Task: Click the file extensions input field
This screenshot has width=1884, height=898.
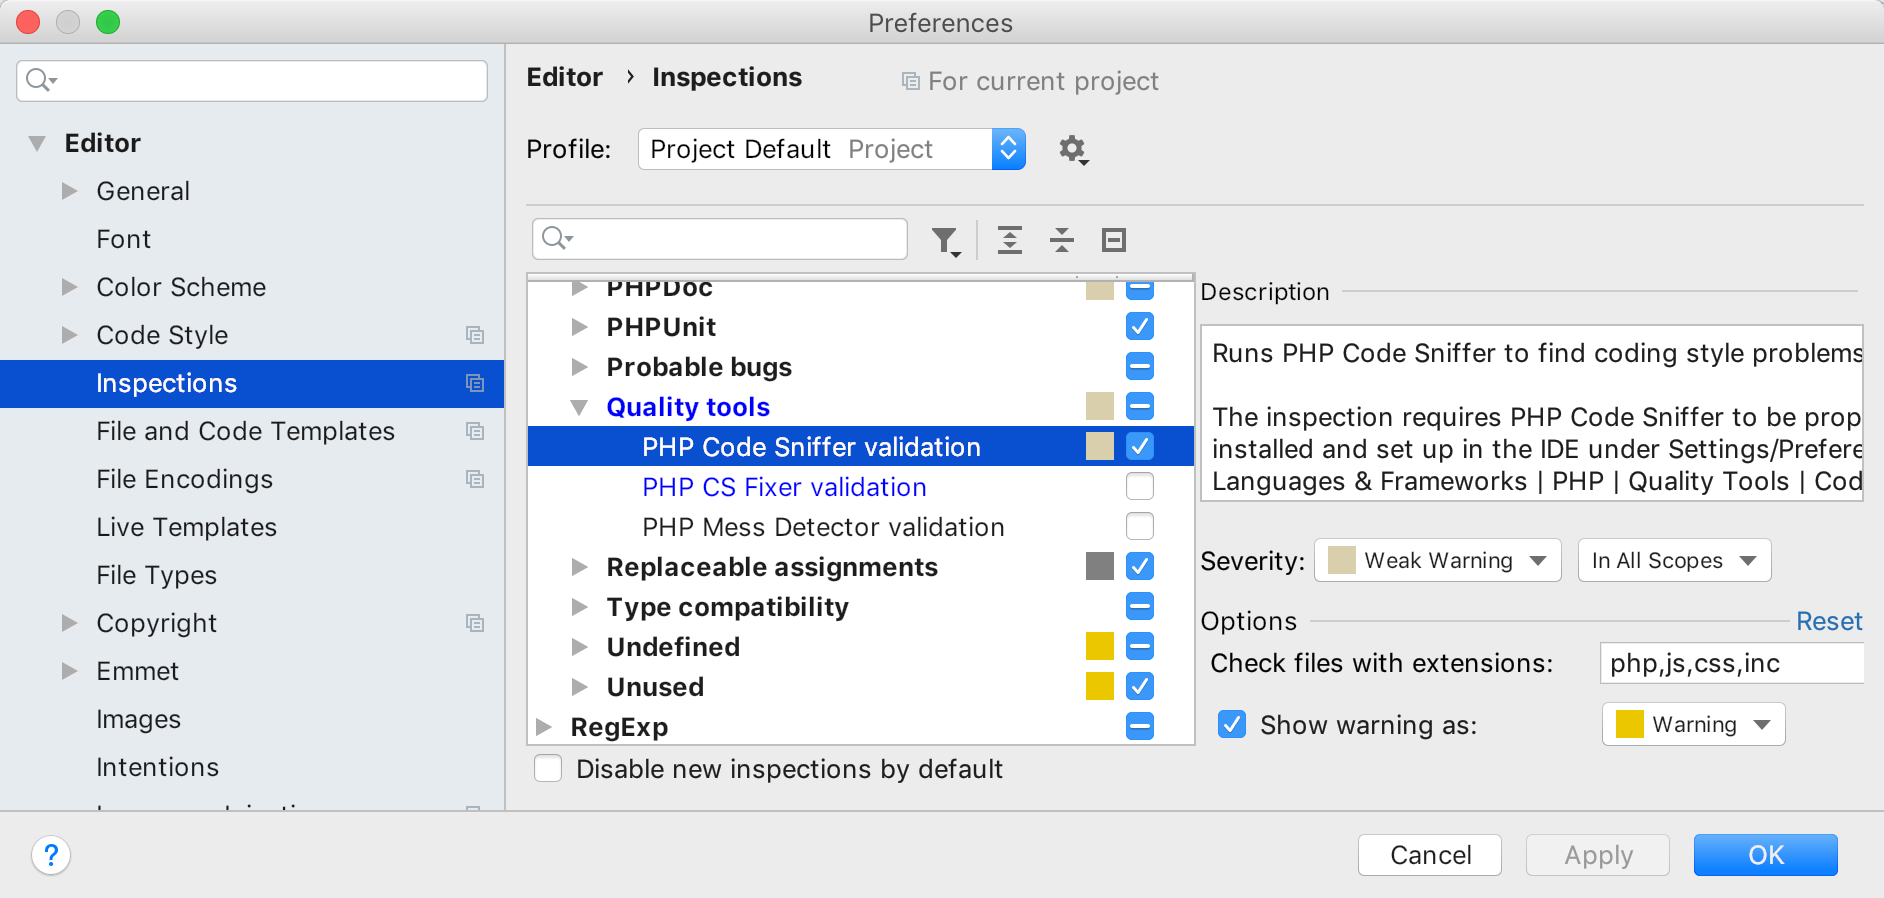Action: [1731, 663]
